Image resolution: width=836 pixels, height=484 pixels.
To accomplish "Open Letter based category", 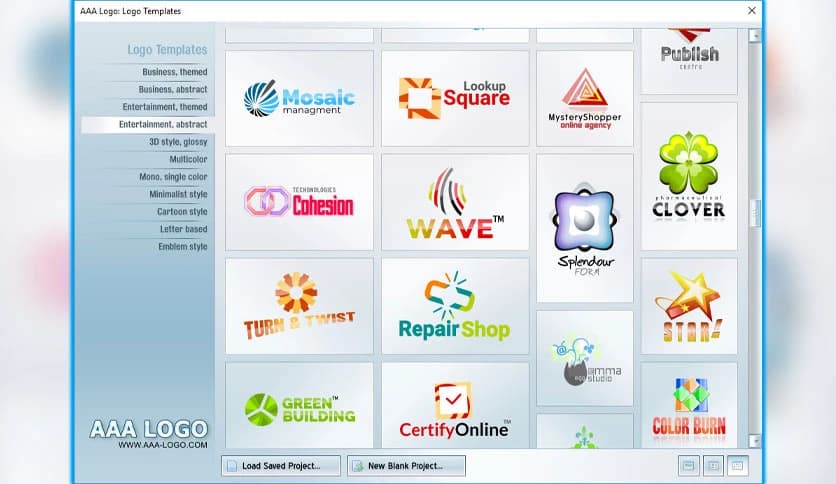I will pos(183,229).
